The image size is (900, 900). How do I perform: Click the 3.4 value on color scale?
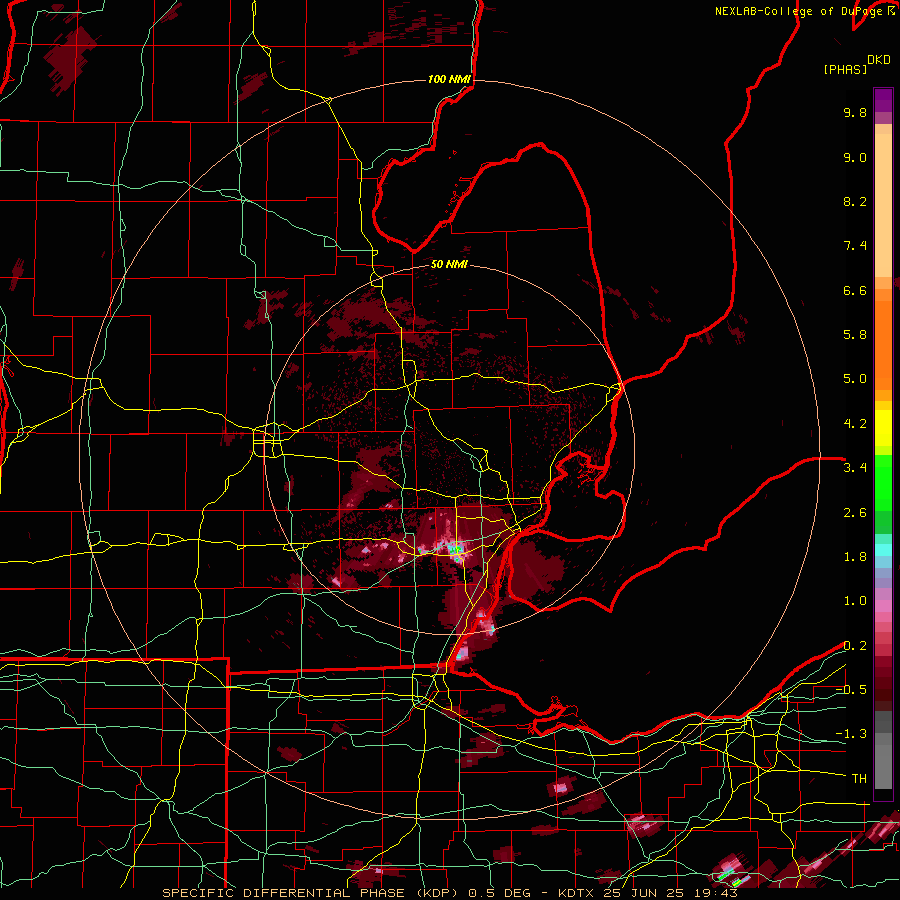pos(855,468)
